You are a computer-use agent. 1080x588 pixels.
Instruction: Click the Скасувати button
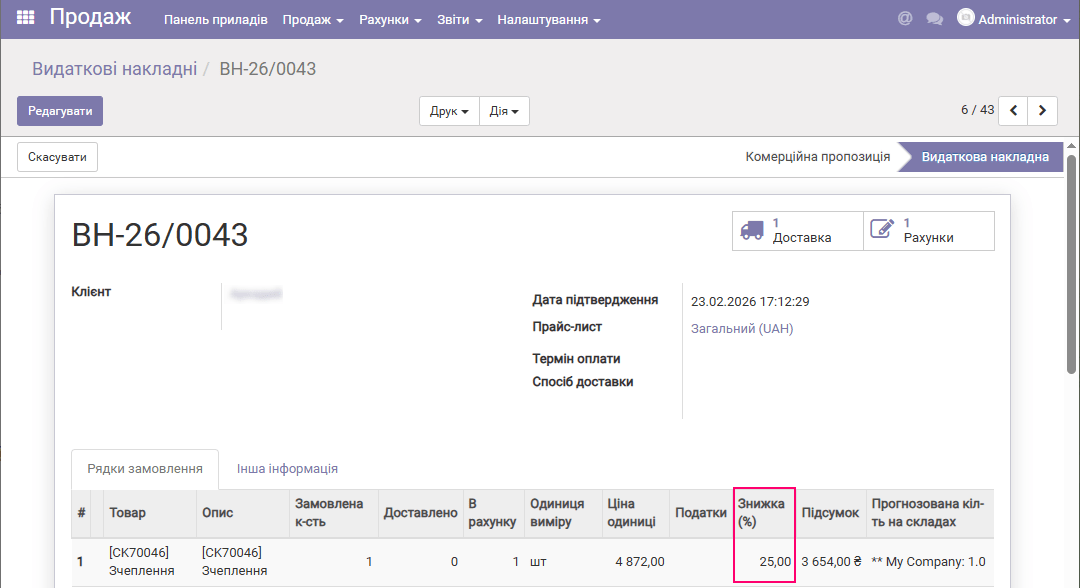click(56, 156)
